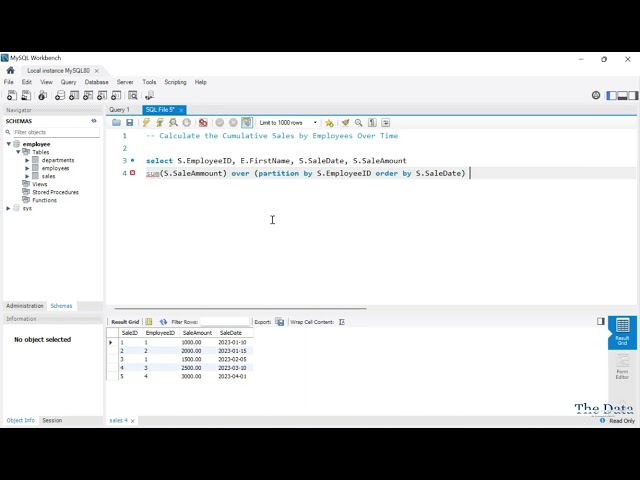Image resolution: width=640 pixels, height=480 pixels.
Task: Expand the sales table
Action: [27, 176]
